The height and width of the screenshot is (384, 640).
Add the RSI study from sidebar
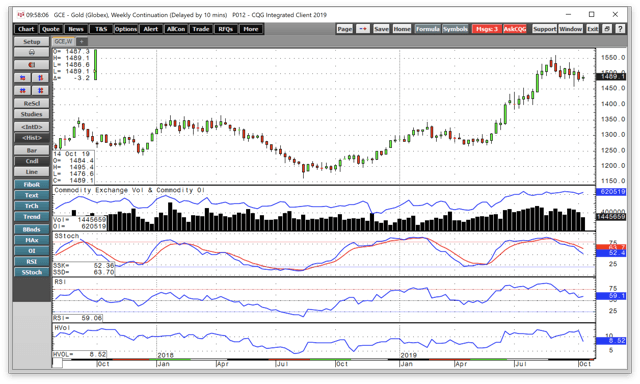pos(31,261)
